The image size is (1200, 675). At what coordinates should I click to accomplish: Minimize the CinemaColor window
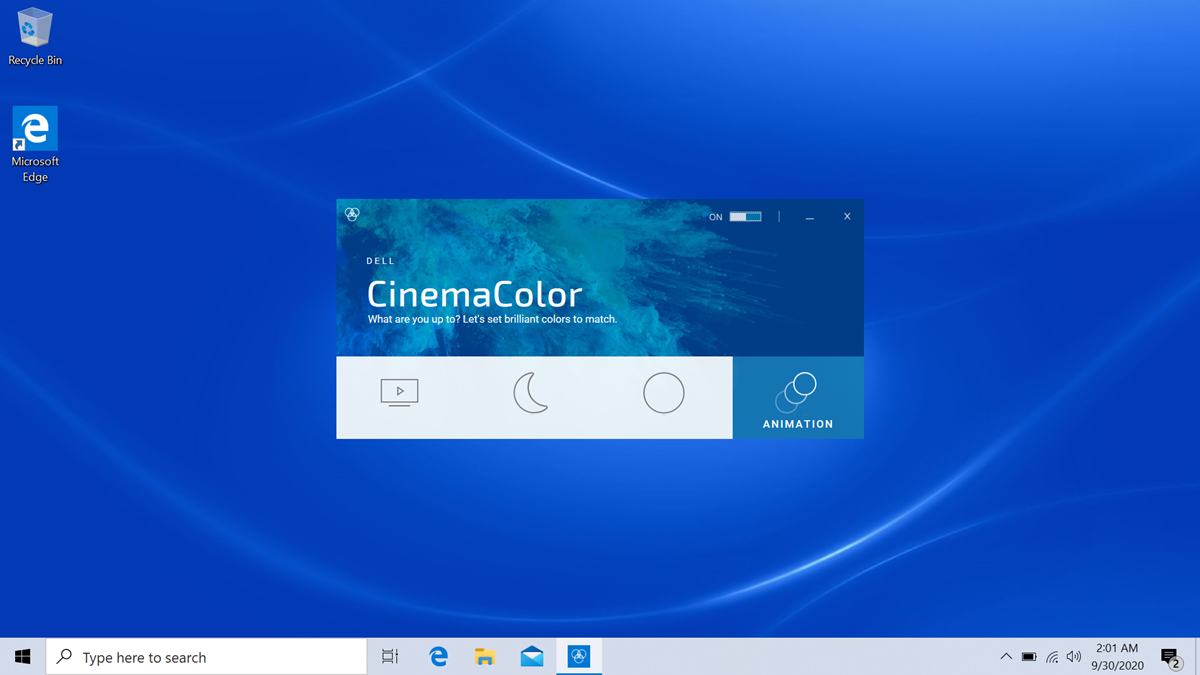click(810, 217)
